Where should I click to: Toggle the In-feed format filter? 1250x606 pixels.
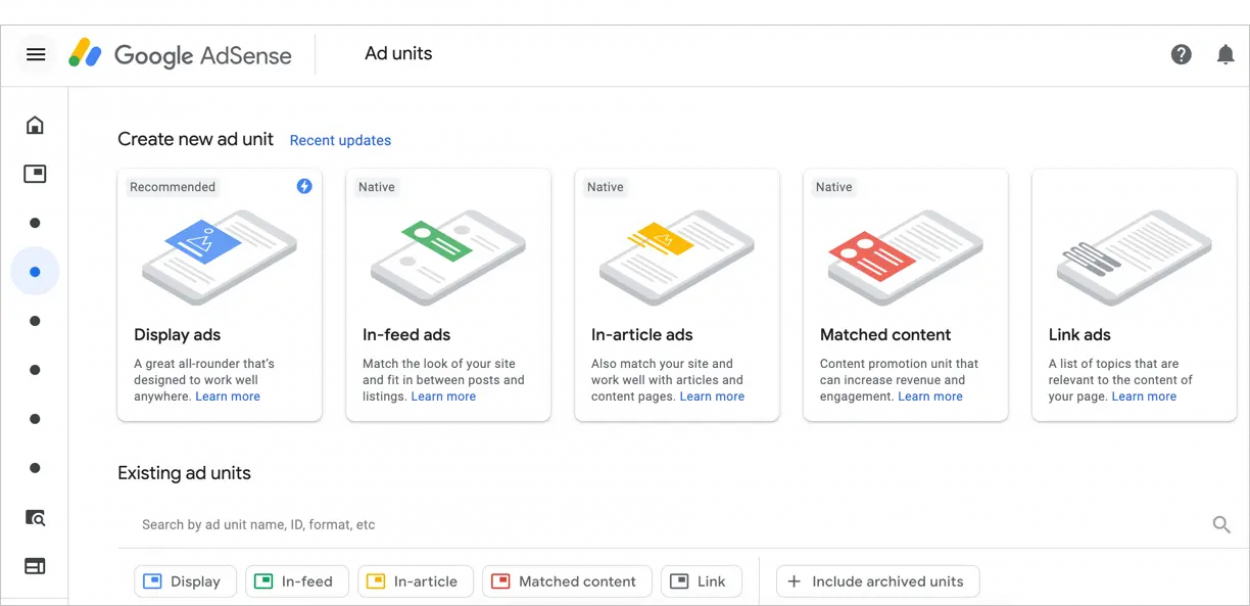(297, 581)
